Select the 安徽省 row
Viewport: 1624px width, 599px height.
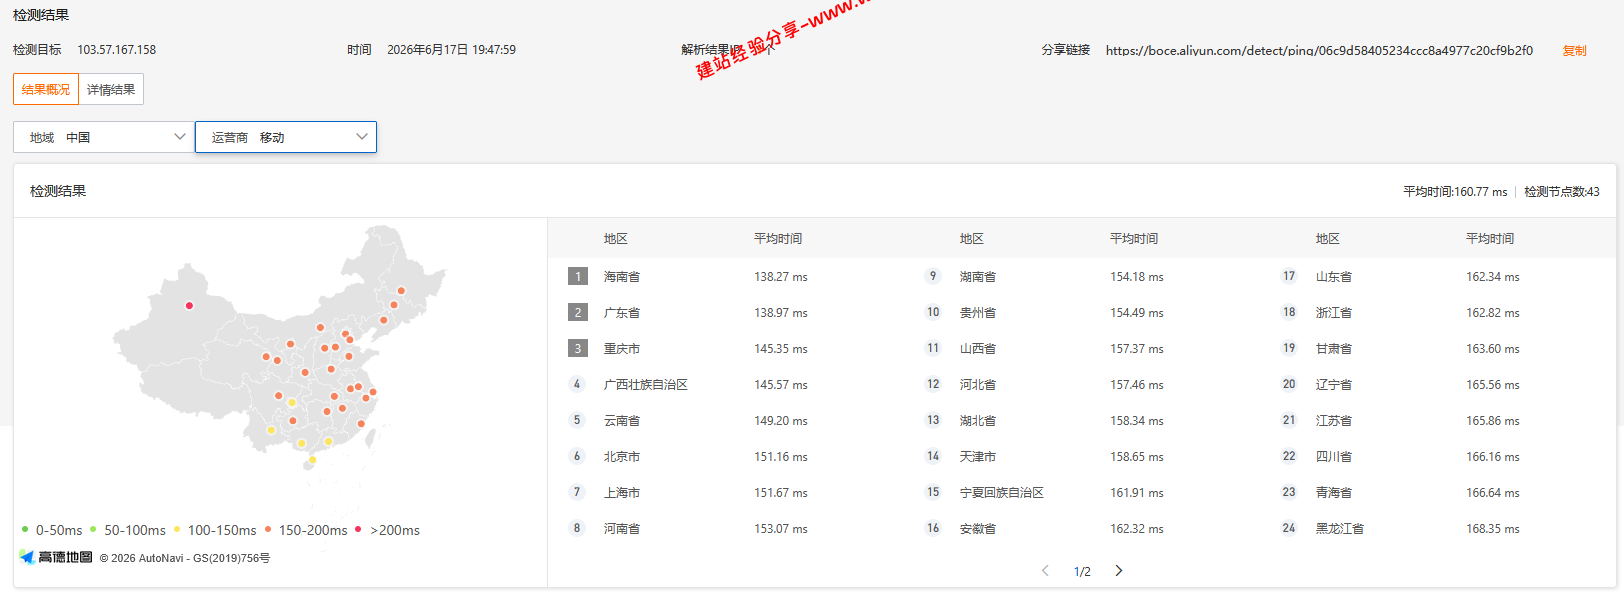pyautogui.click(x=1082, y=528)
